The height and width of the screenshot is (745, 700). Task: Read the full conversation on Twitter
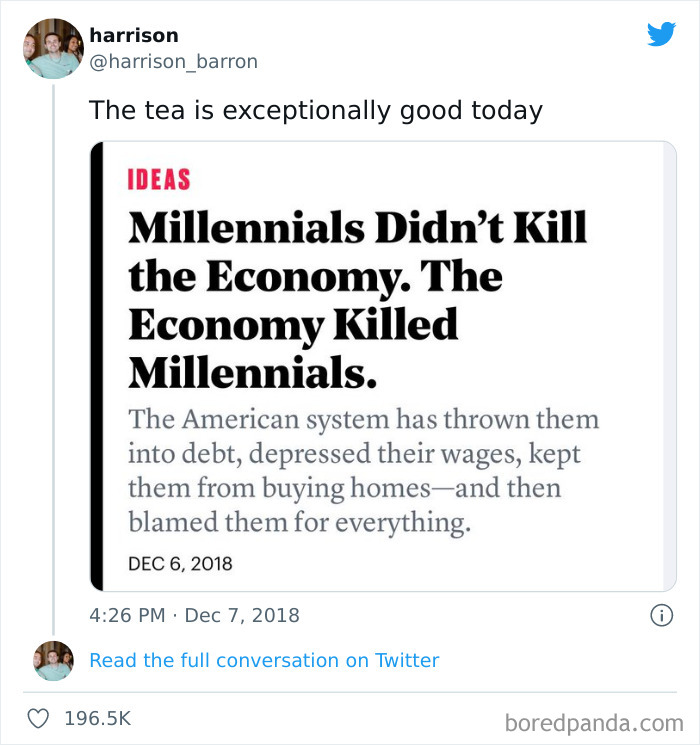click(264, 660)
